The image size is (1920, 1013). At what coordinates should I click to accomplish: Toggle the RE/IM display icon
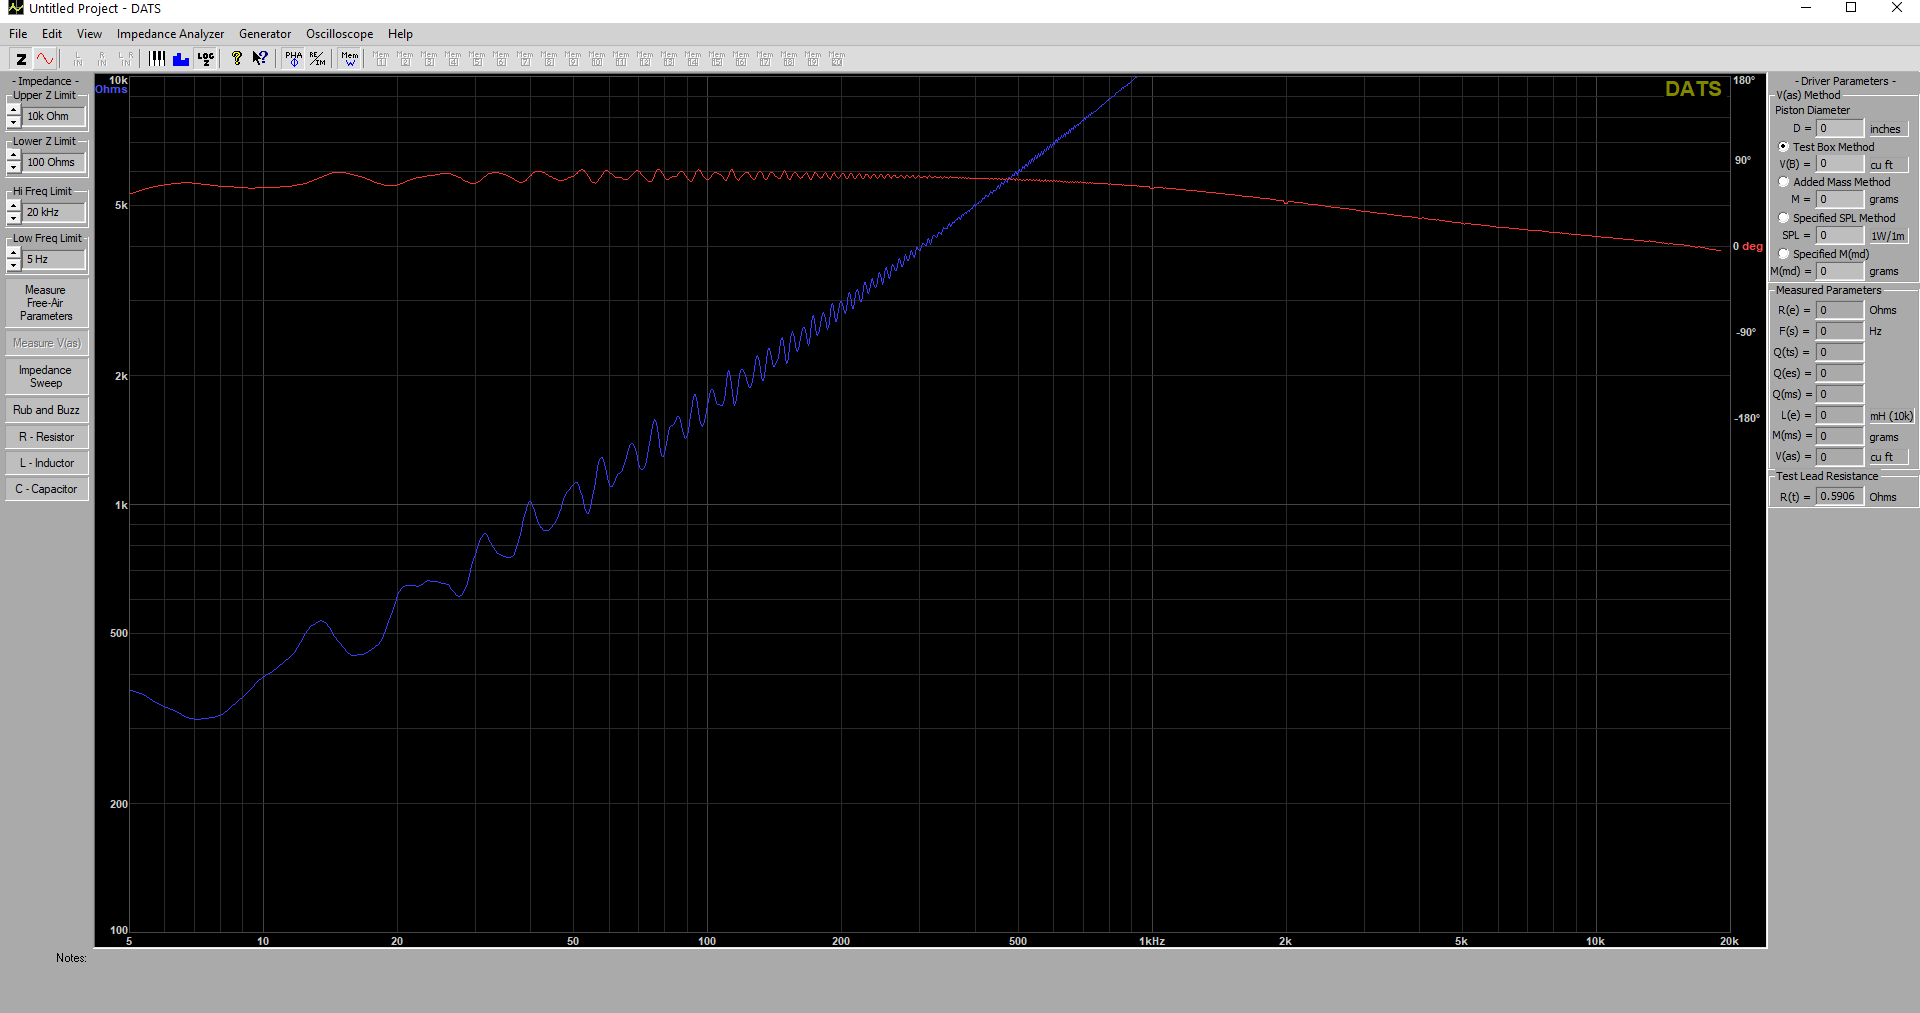[317, 59]
